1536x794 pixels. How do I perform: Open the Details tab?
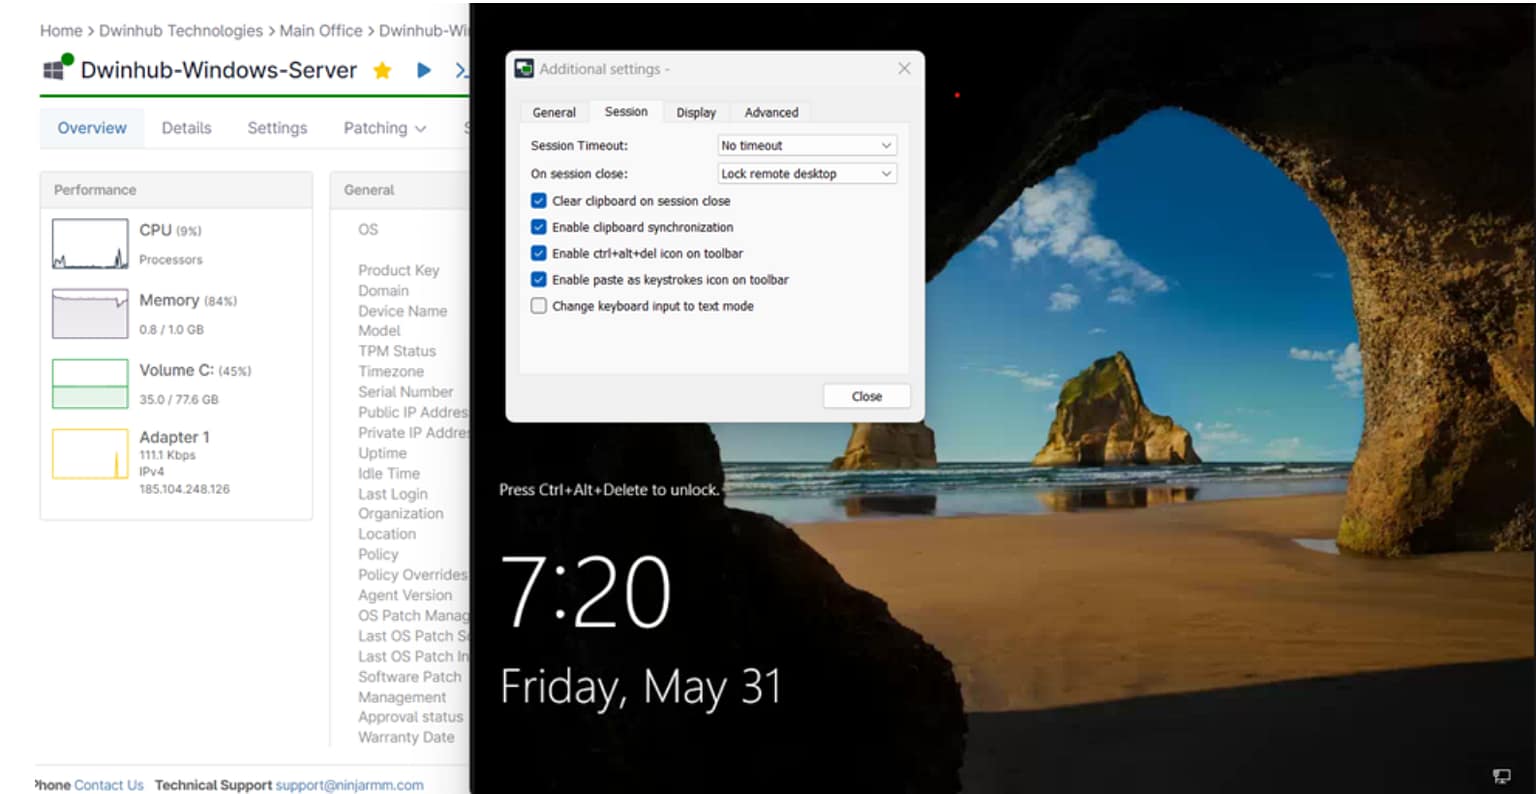coord(186,128)
